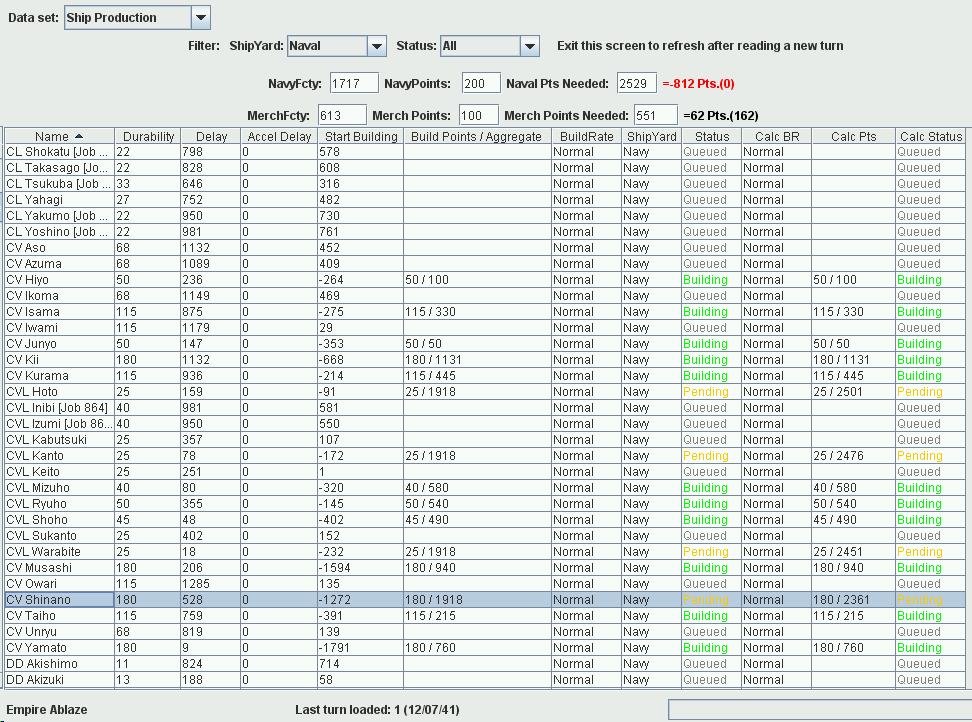The height and width of the screenshot is (722, 972).
Task: Select the CVL Mizuho row name
Action: 60,488
